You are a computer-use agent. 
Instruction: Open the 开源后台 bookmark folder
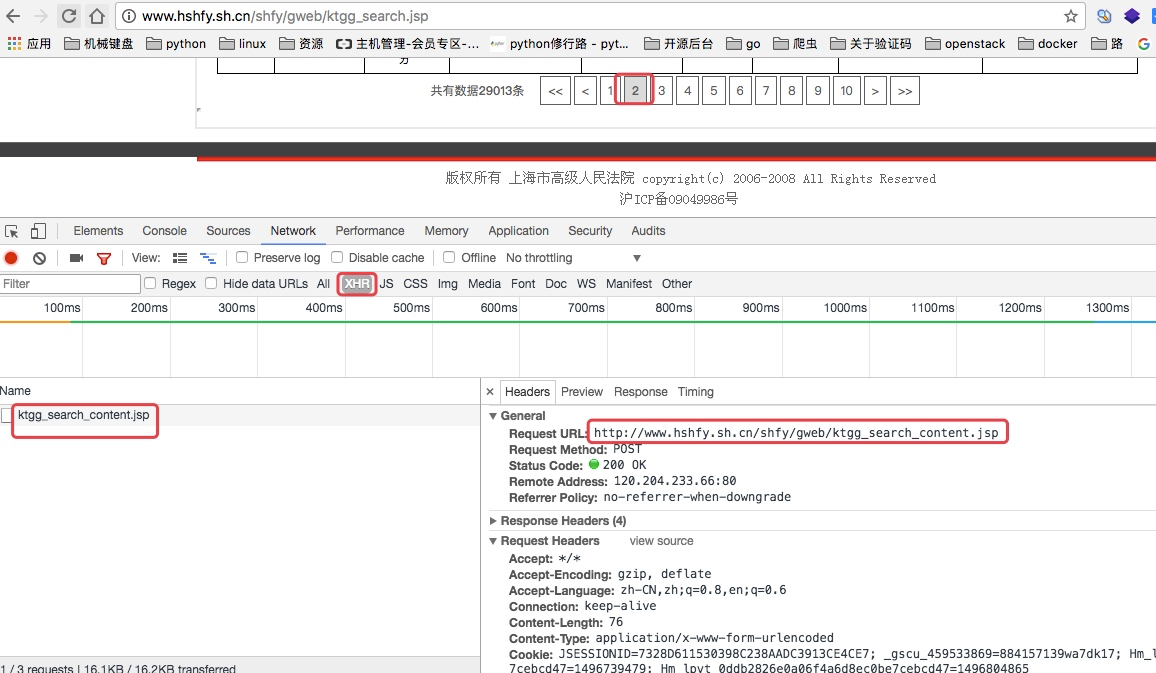tap(678, 43)
